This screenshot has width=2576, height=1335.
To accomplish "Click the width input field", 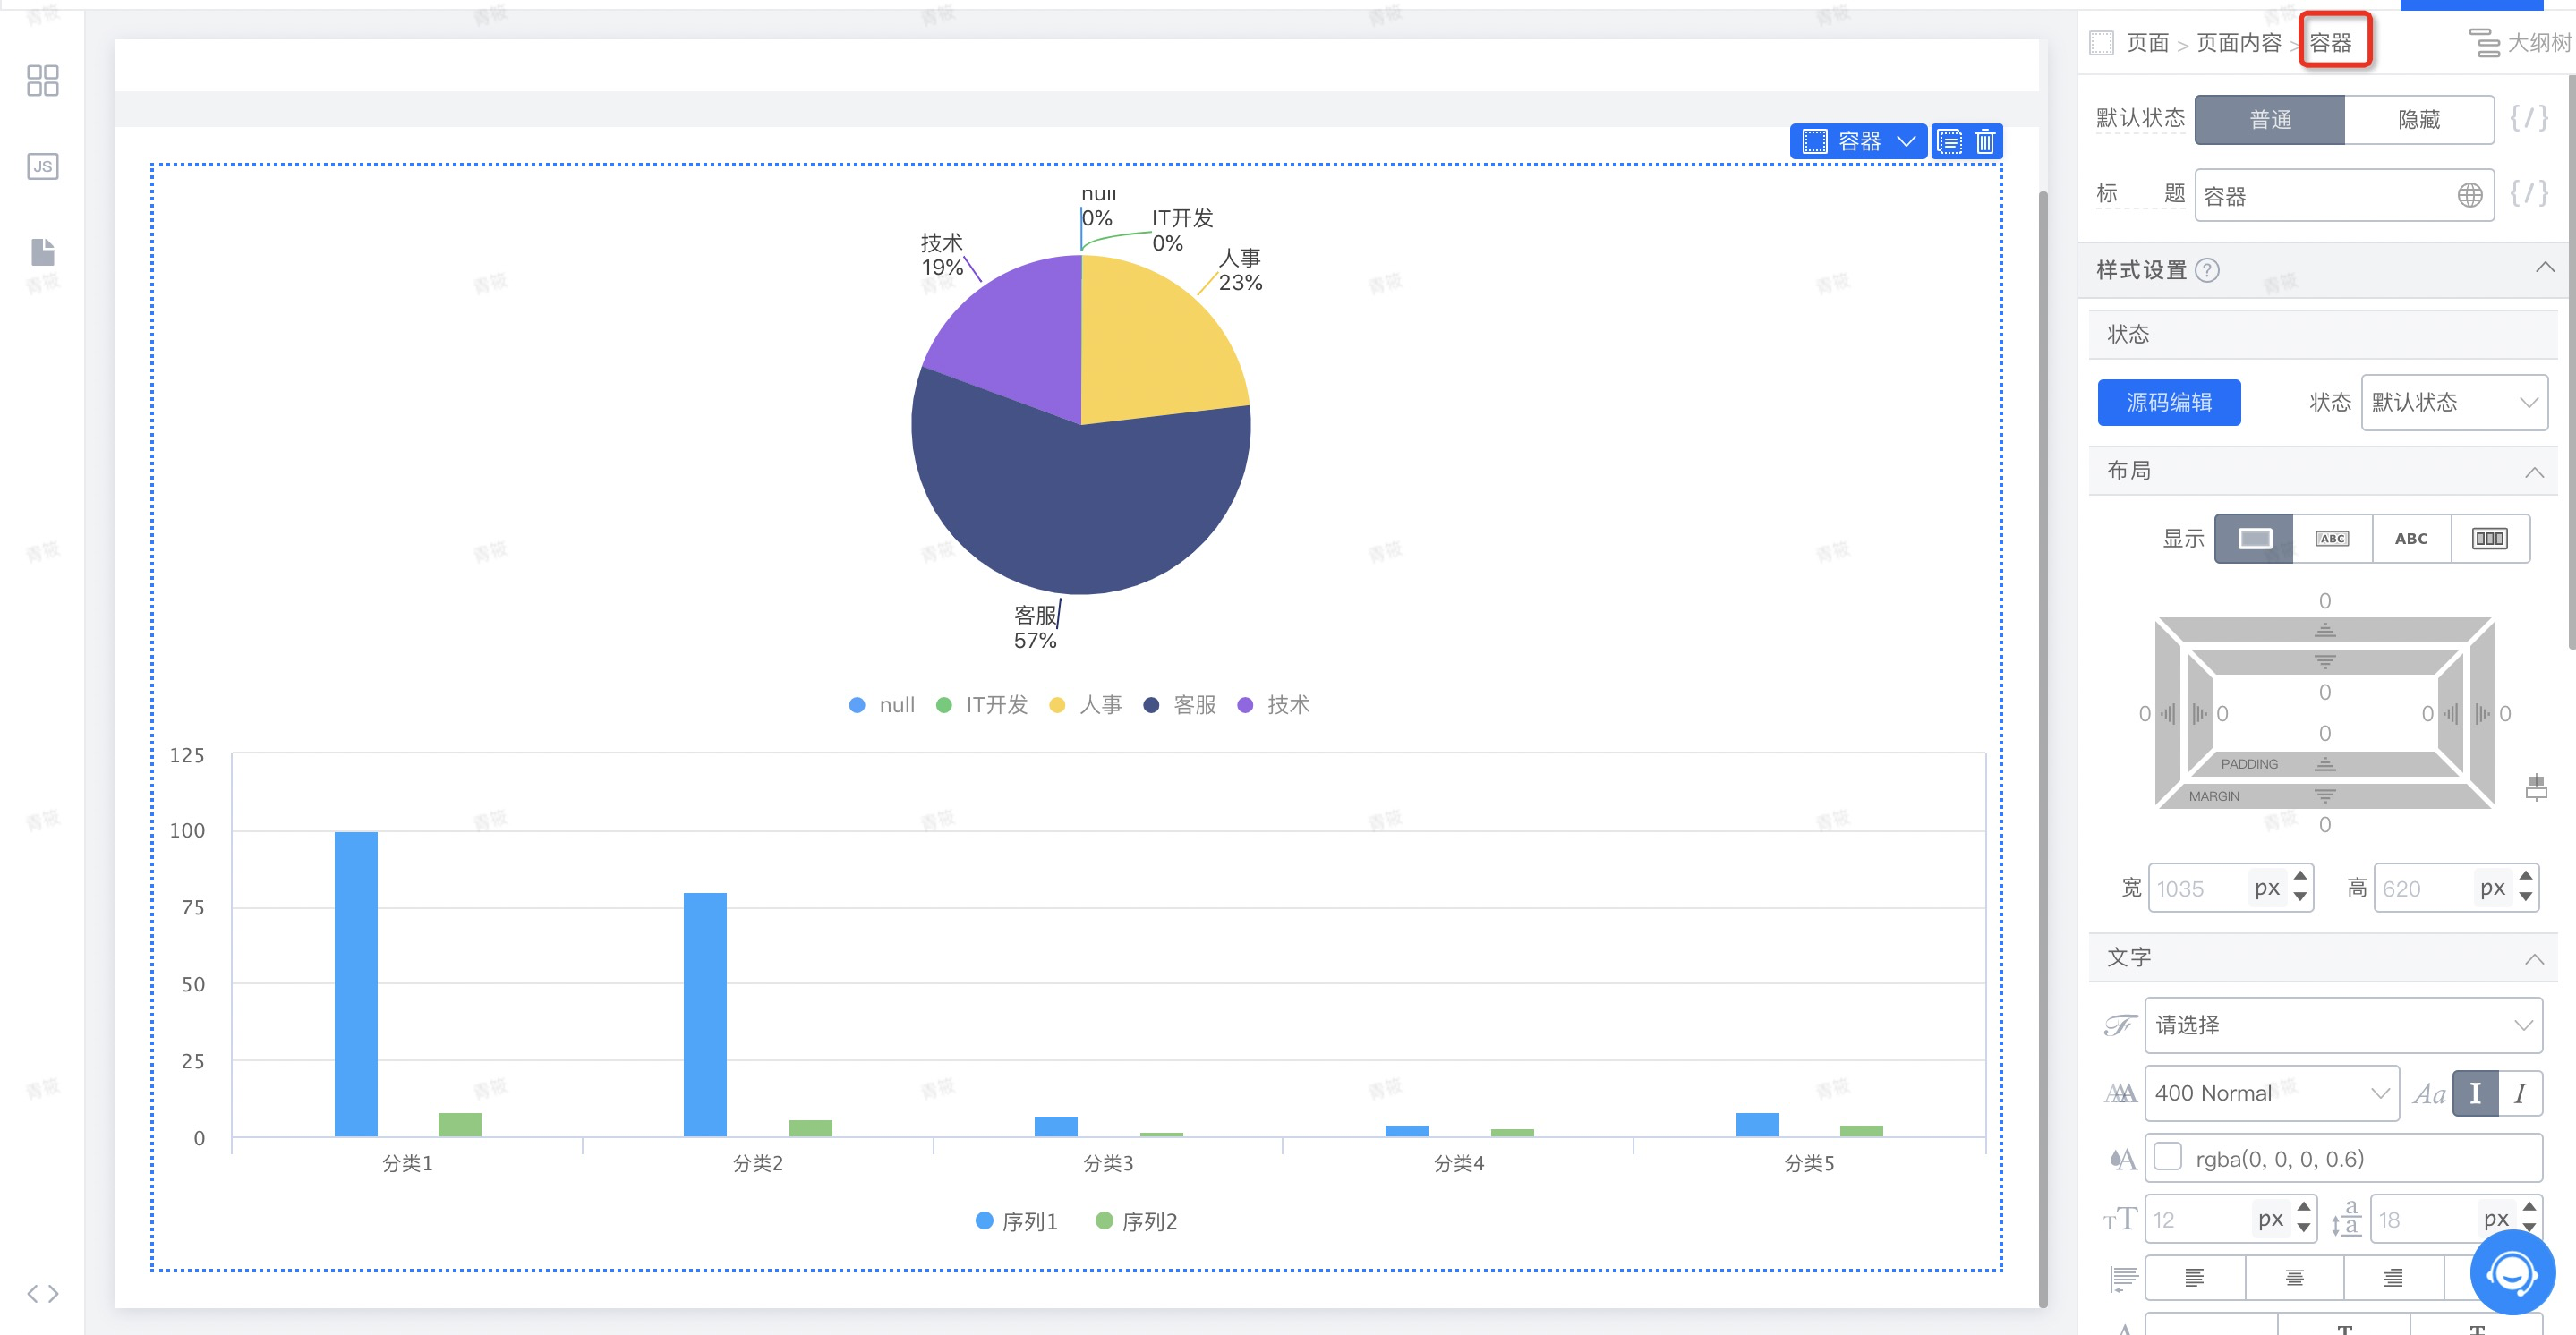I will coord(2196,888).
